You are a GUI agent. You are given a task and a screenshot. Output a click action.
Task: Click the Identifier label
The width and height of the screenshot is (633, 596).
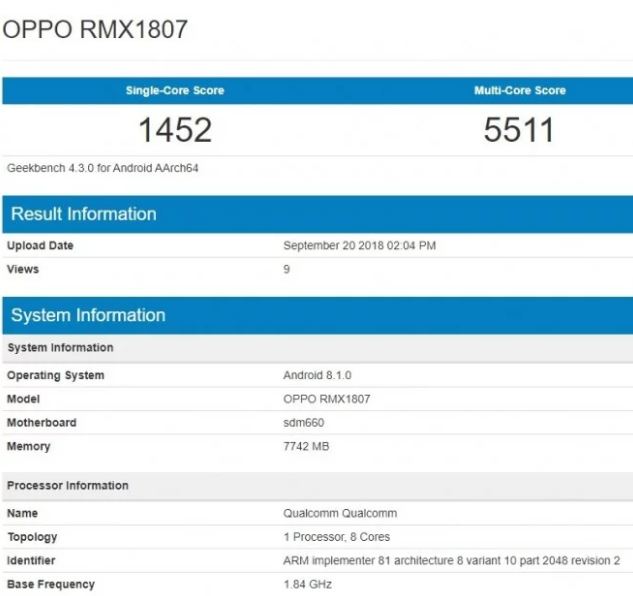coord(31,560)
